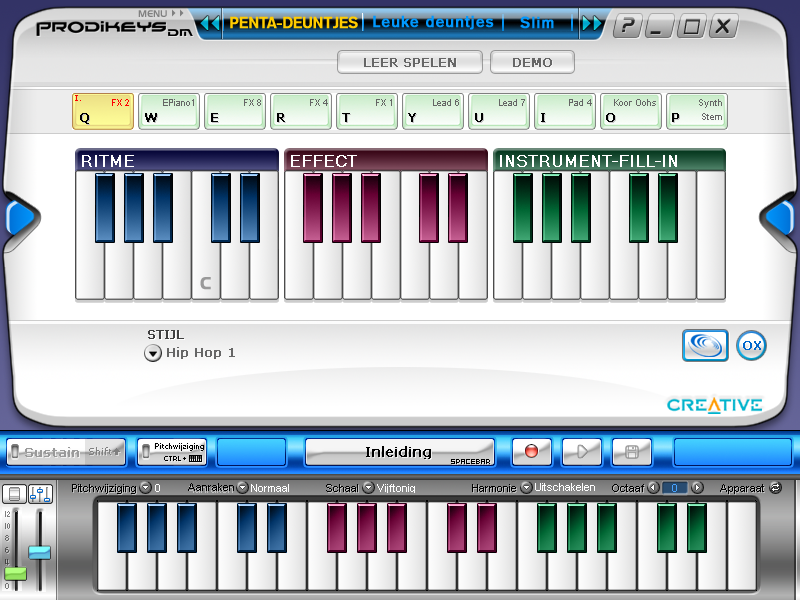Click the single panel view icon

click(14, 494)
